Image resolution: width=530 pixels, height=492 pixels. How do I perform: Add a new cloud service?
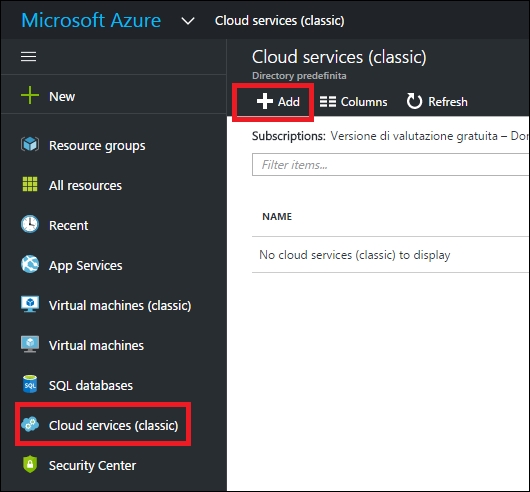(x=278, y=101)
